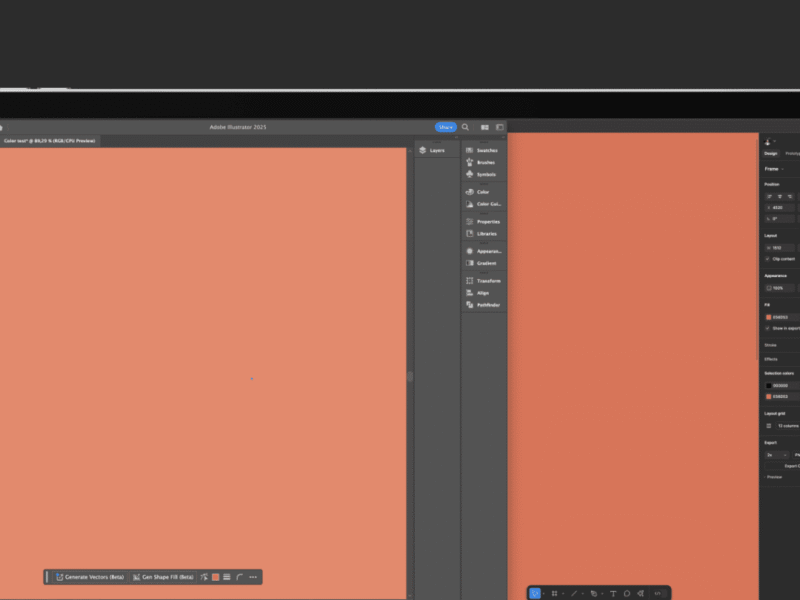Click Generate Vectors (Beta) in the contextual bar
The width and height of the screenshot is (800, 600).
(90, 577)
